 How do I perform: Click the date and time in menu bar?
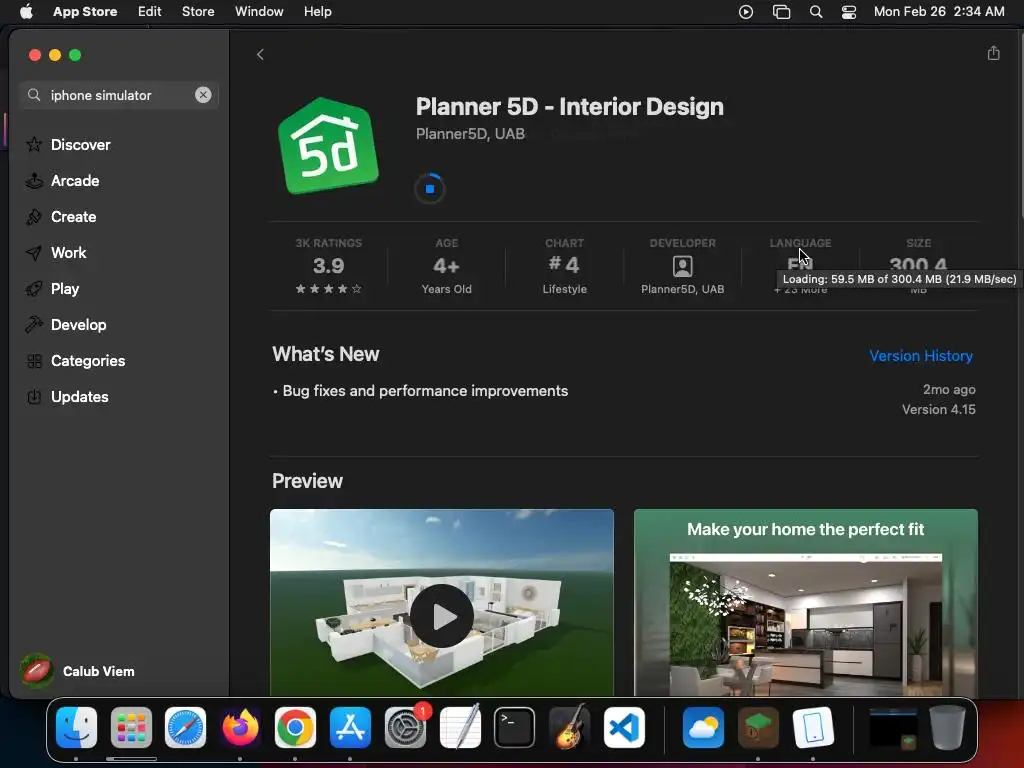(x=939, y=12)
